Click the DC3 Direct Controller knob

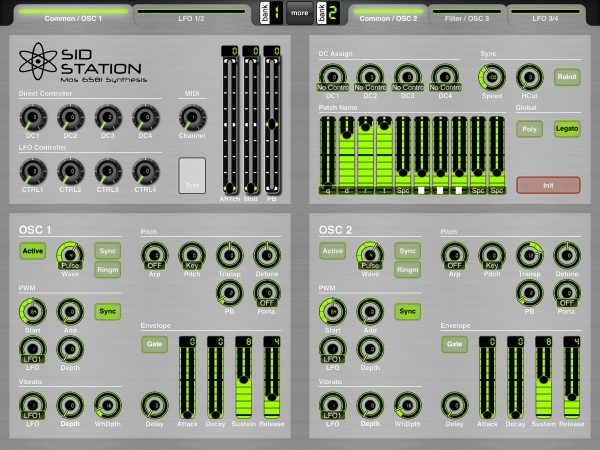point(108,118)
